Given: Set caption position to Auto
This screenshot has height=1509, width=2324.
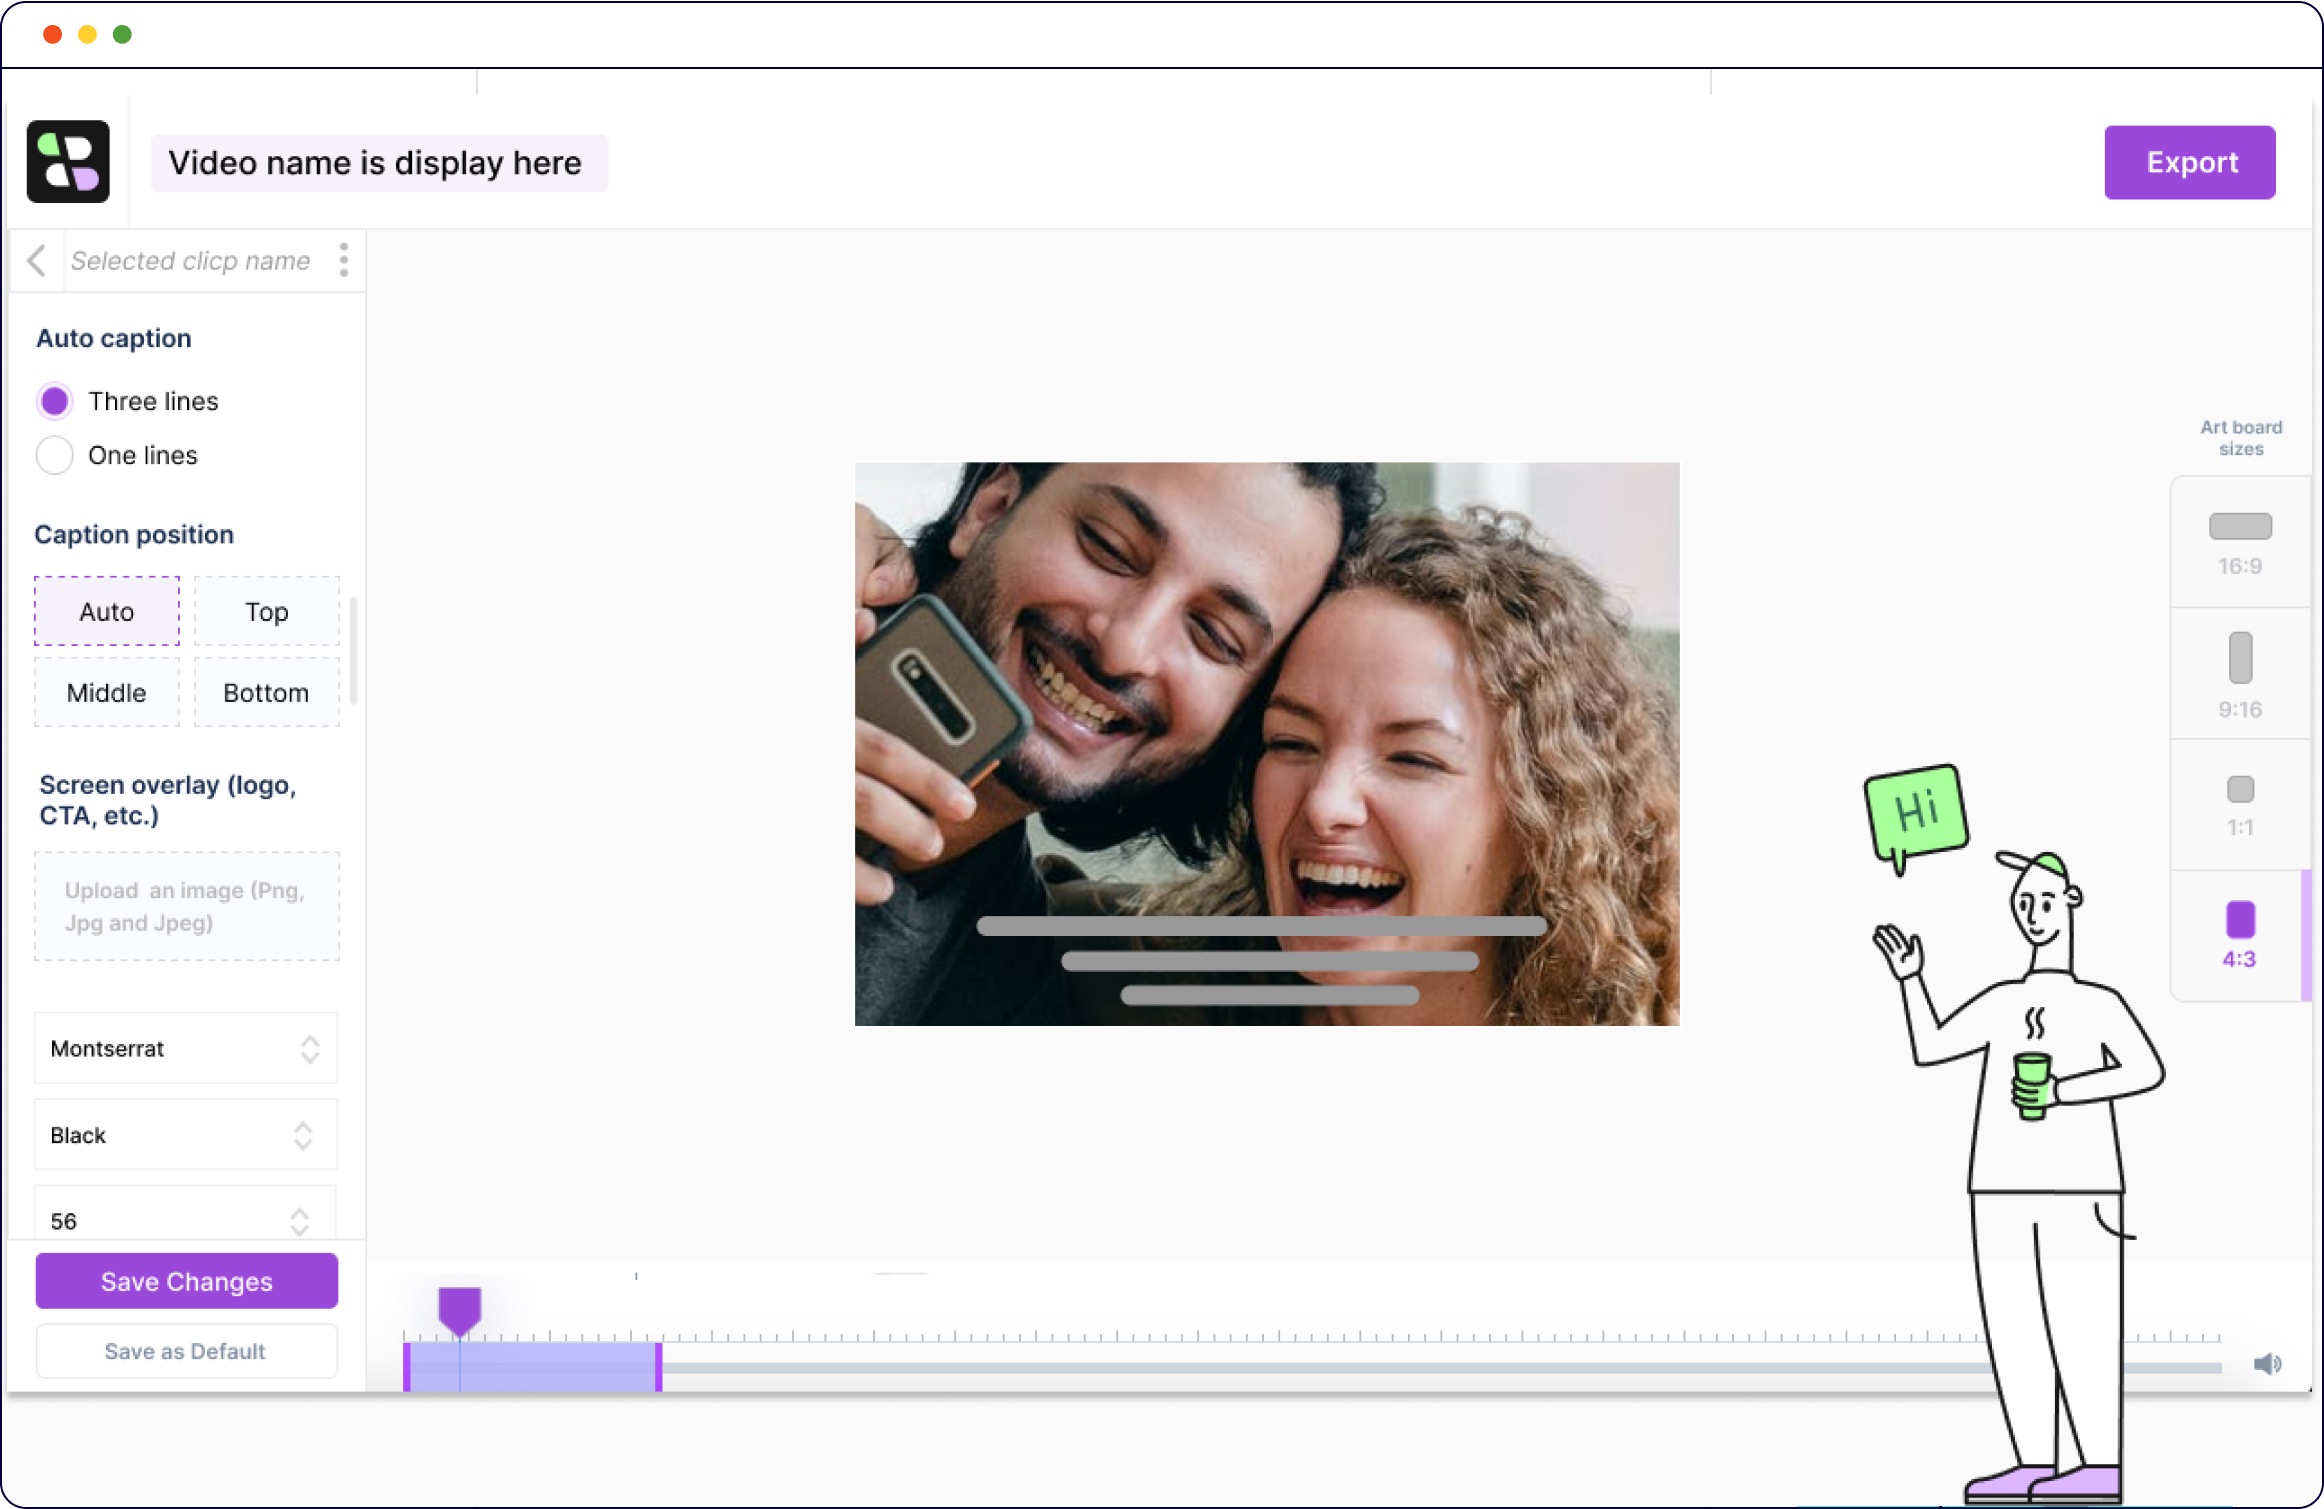Looking at the screenshot, I should (107, 611).
